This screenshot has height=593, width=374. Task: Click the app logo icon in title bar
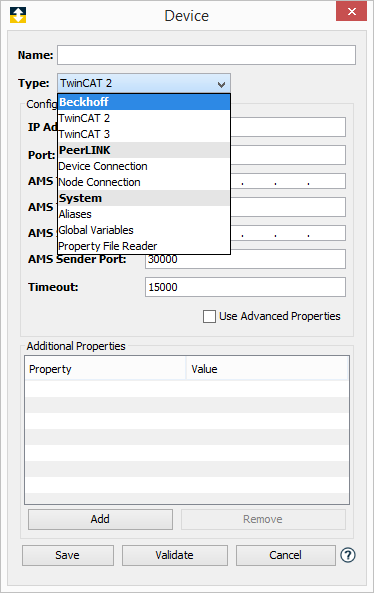coord(18,15)
